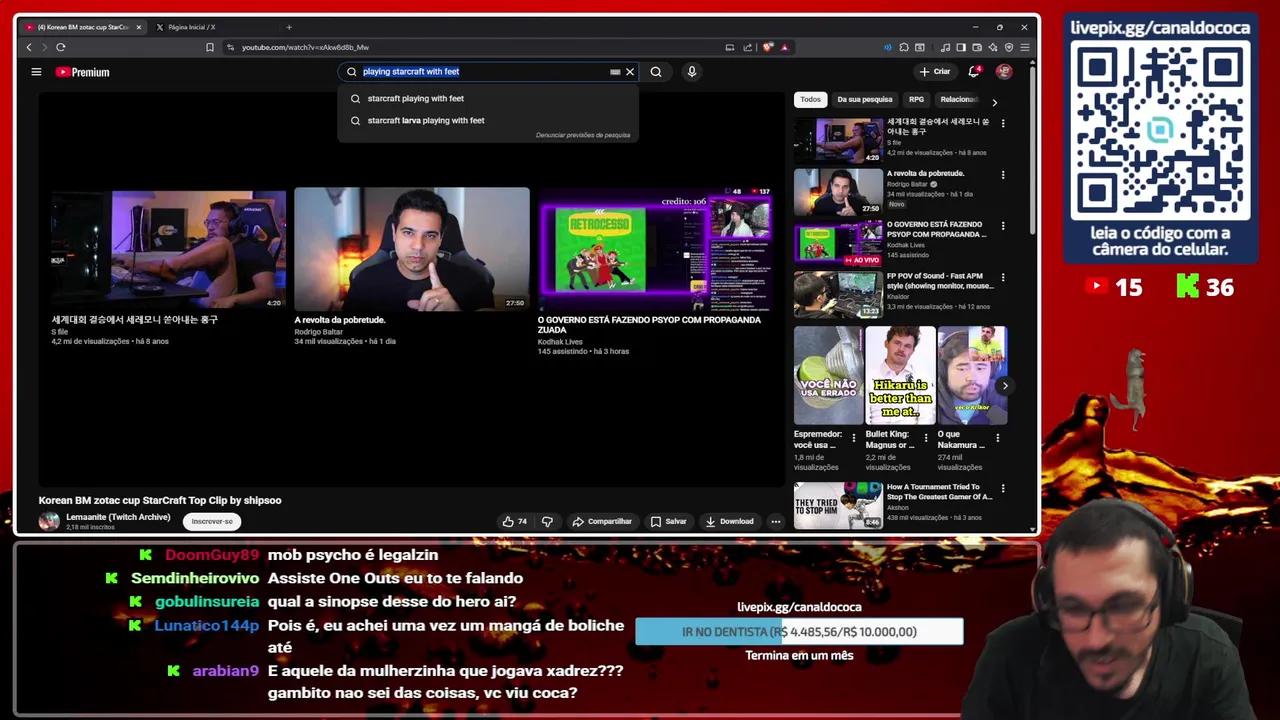Open options for sidebar Korean 4:20 video
This screenshot has width=1280, height=720.
1003,123
